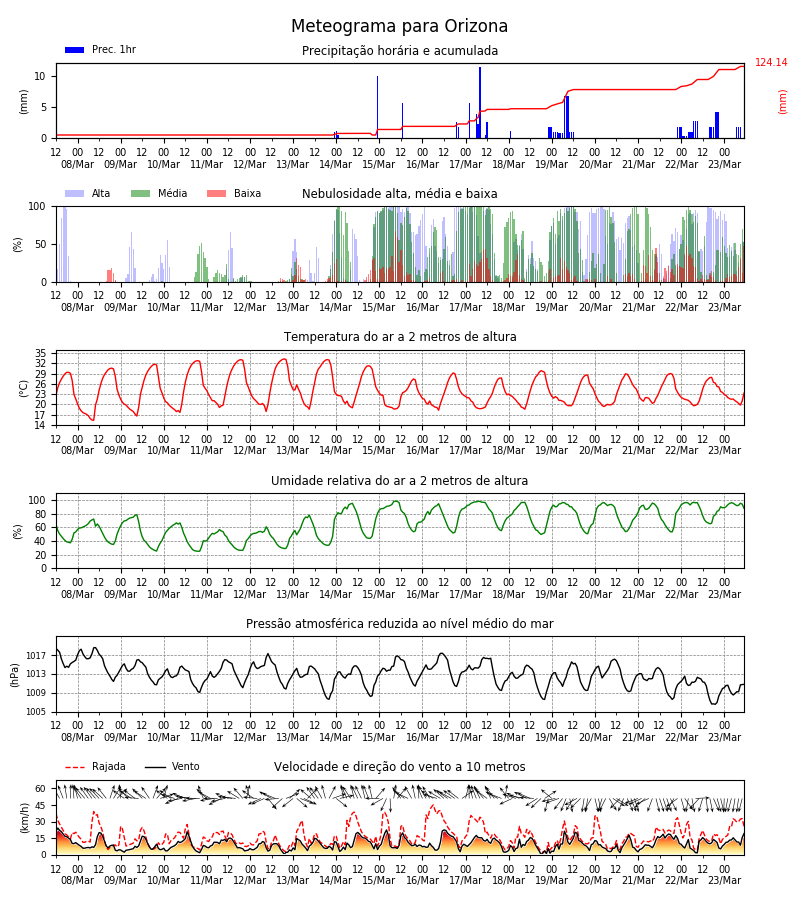Click the Umidade relativa do ar chart title
The width and height of the screenshot is (800, 900).
[x=399, y=480]
